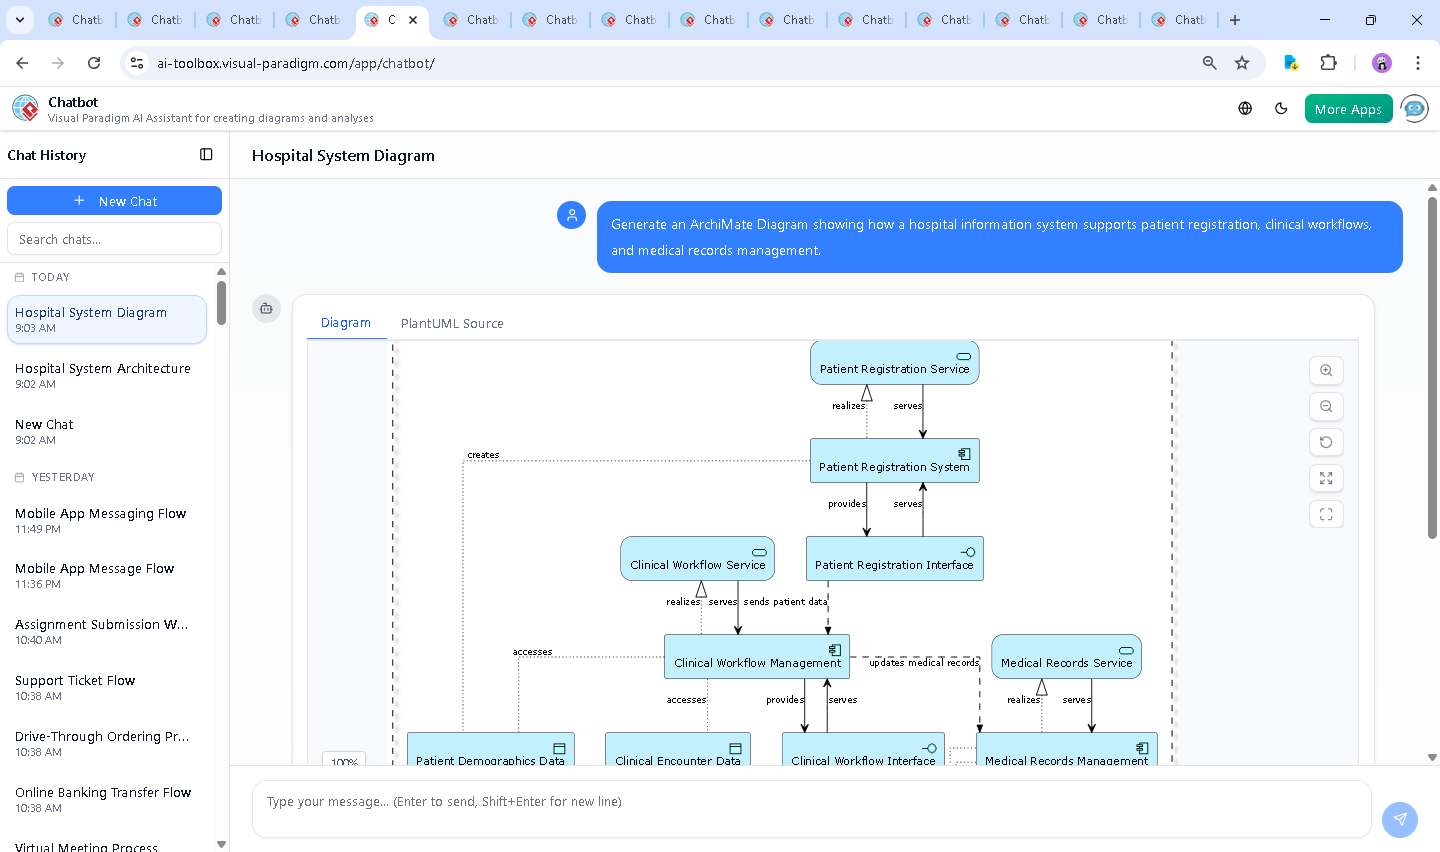Viewport: 1440px width, 852px height.
Task: Fit diagram to screen with expand icon
Action: (x=1326, y=478)
